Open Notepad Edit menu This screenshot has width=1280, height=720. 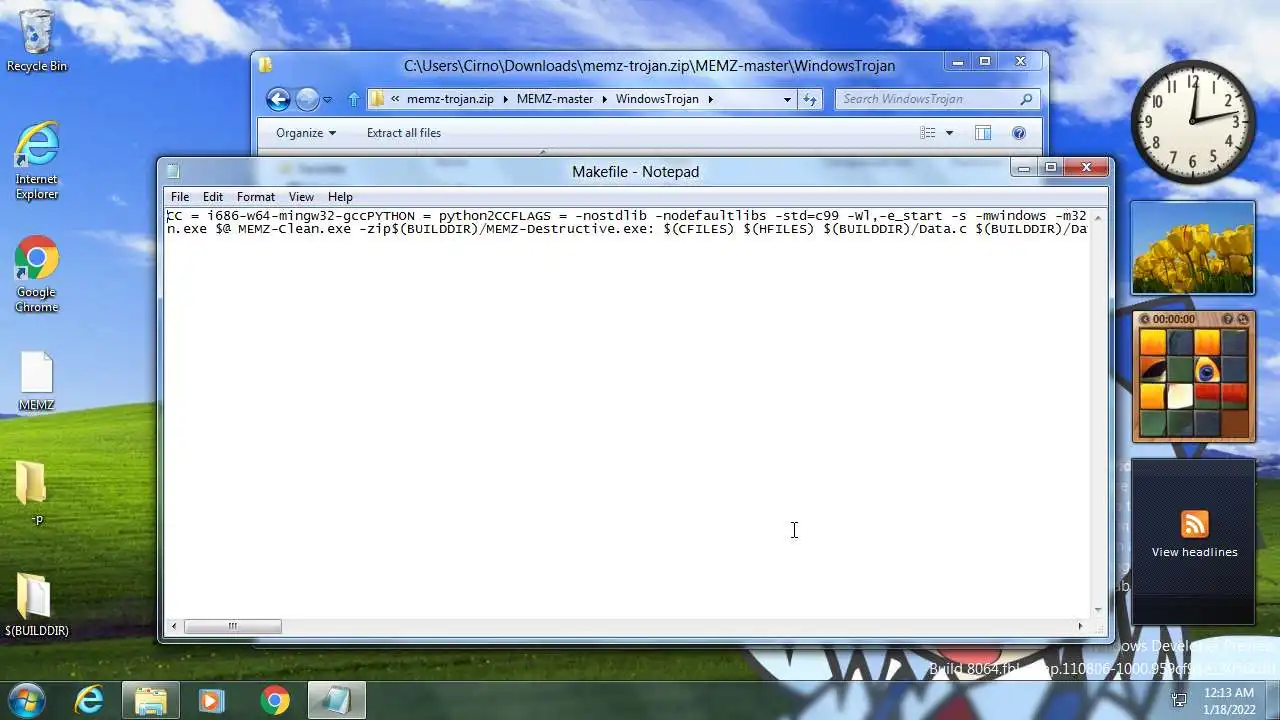pos(213,197)
